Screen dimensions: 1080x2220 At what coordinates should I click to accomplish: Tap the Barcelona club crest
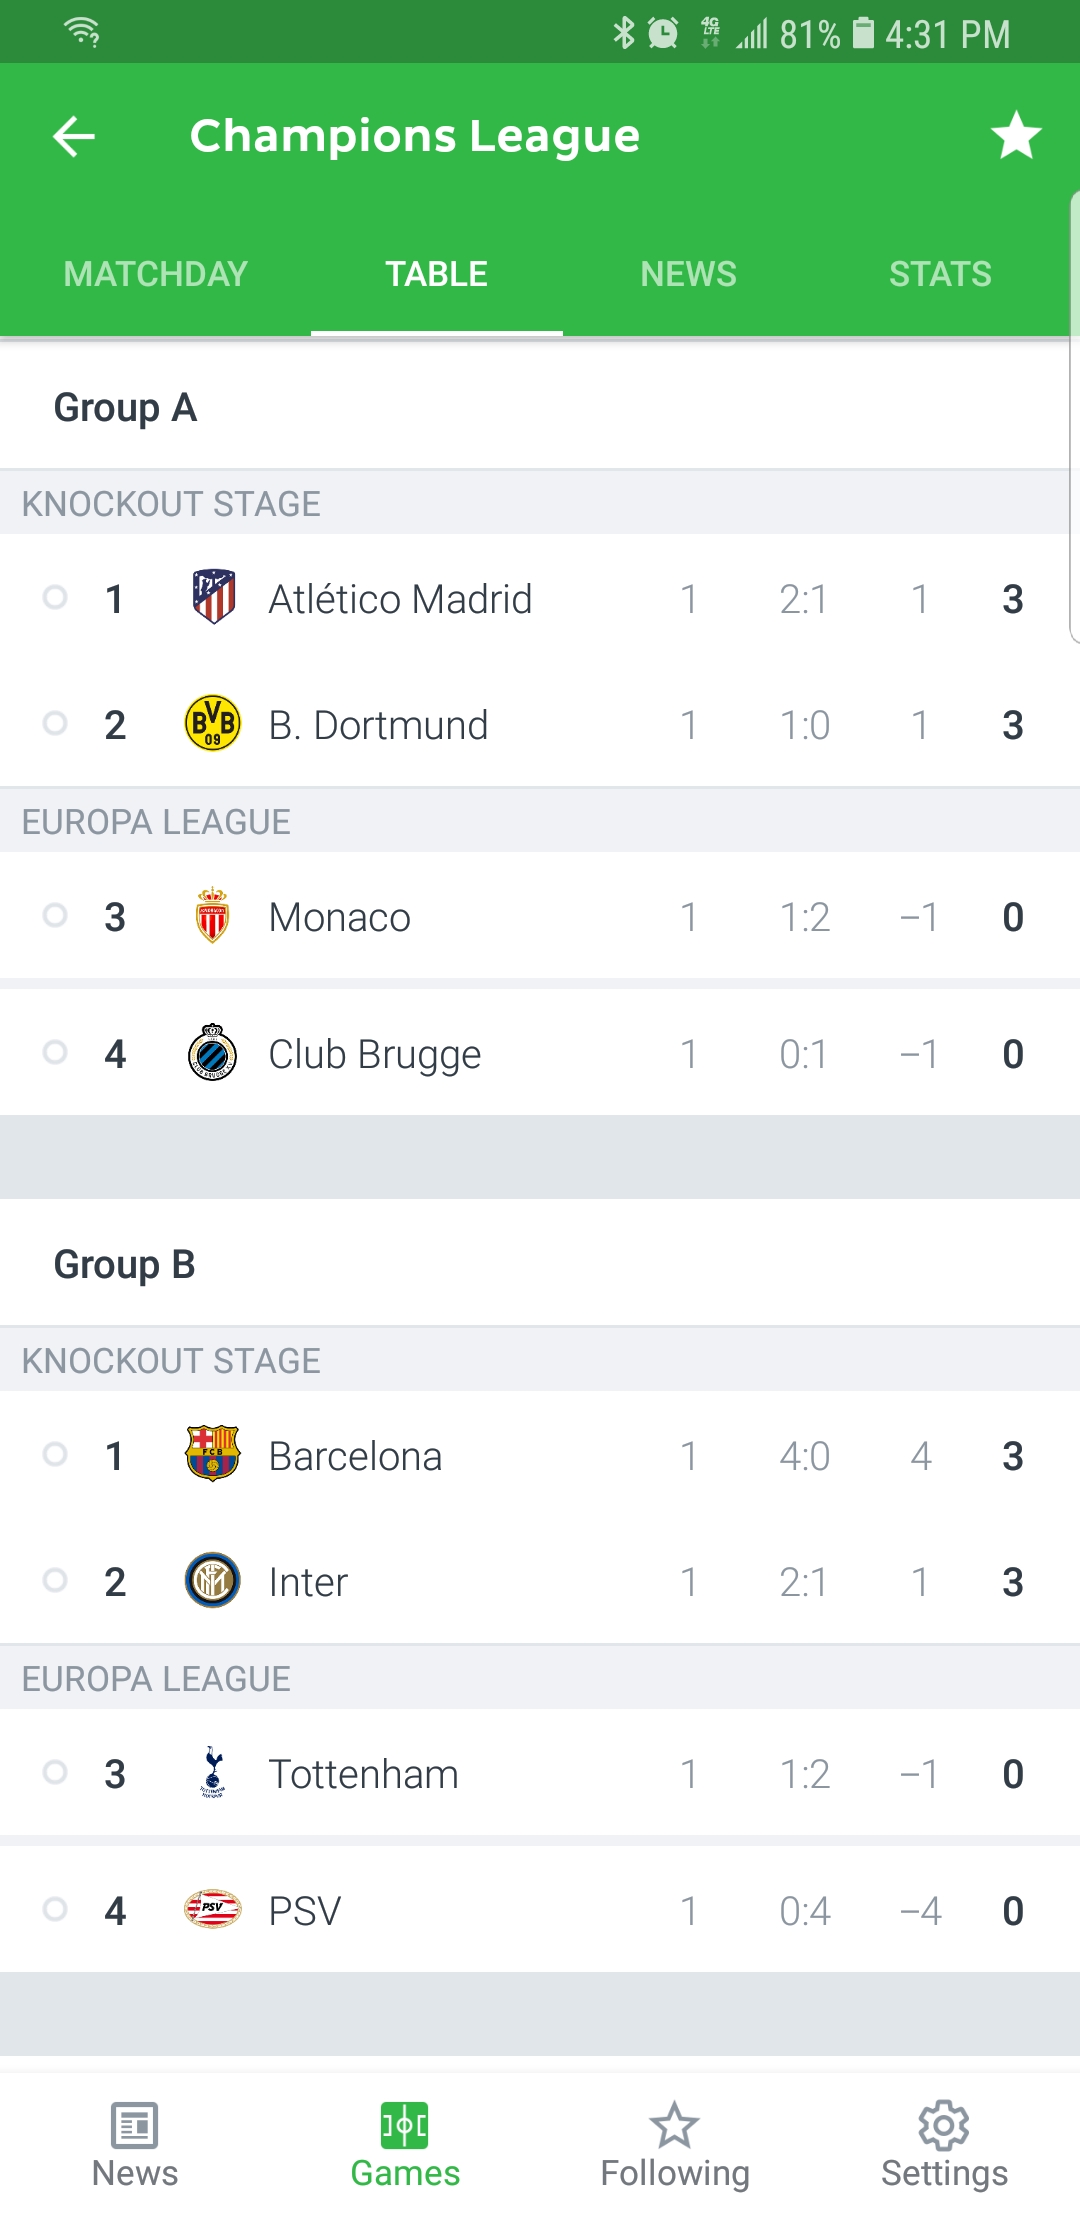pyautogui.click(x=213, y=1453)
